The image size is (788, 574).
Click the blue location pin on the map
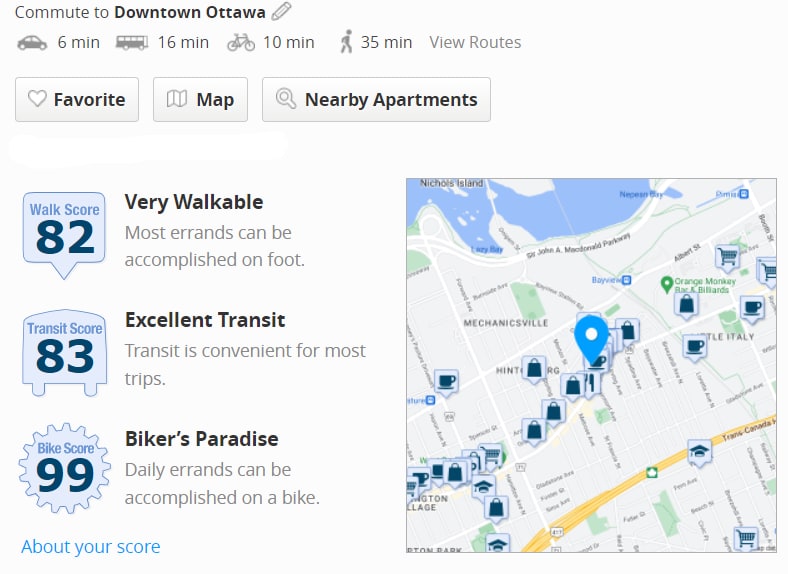pos(591,339)
